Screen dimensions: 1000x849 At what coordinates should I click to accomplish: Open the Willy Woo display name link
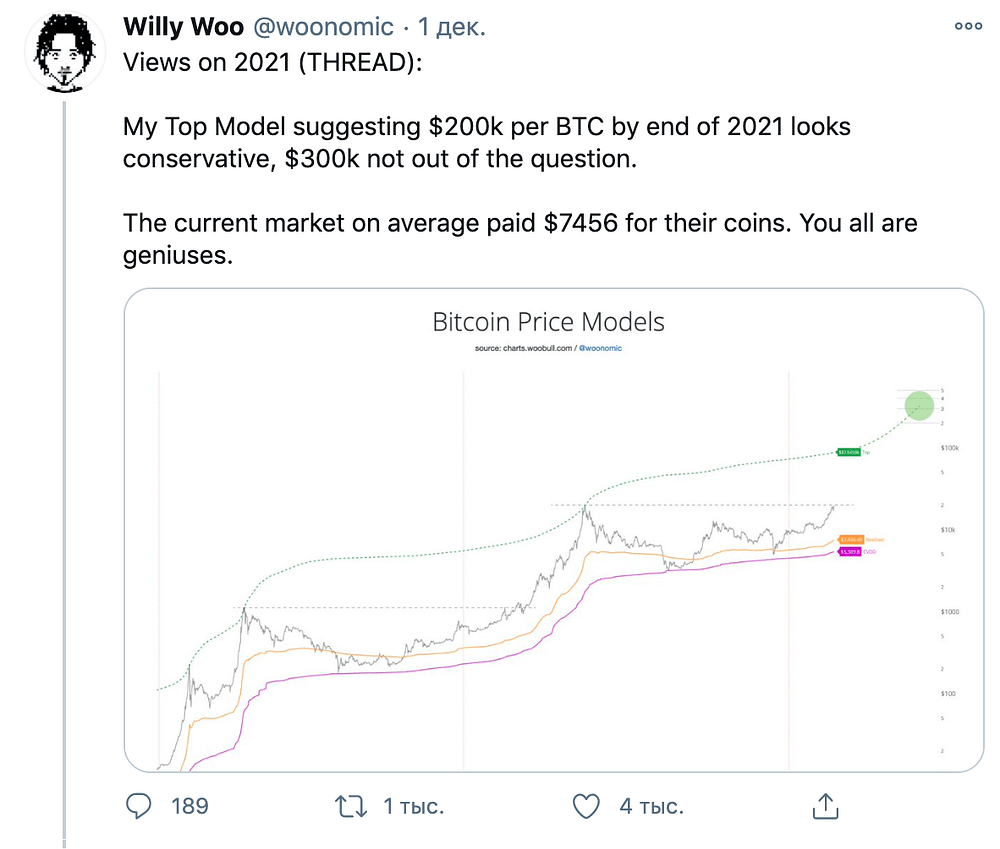tap(184, 27)
